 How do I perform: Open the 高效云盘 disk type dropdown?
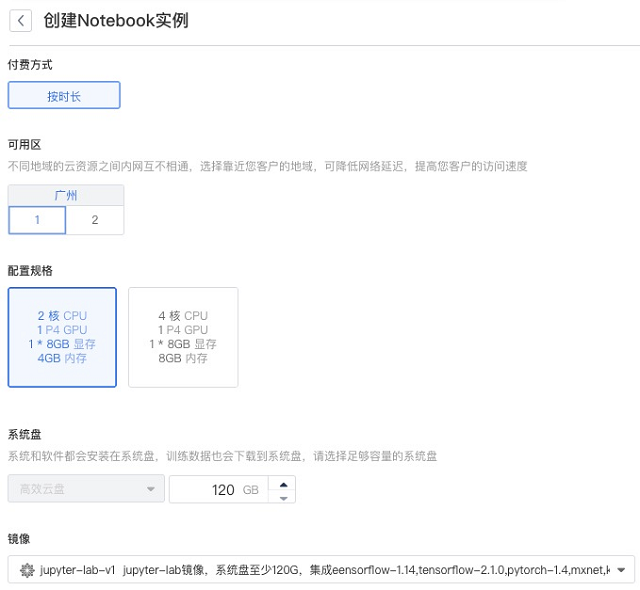86,488
